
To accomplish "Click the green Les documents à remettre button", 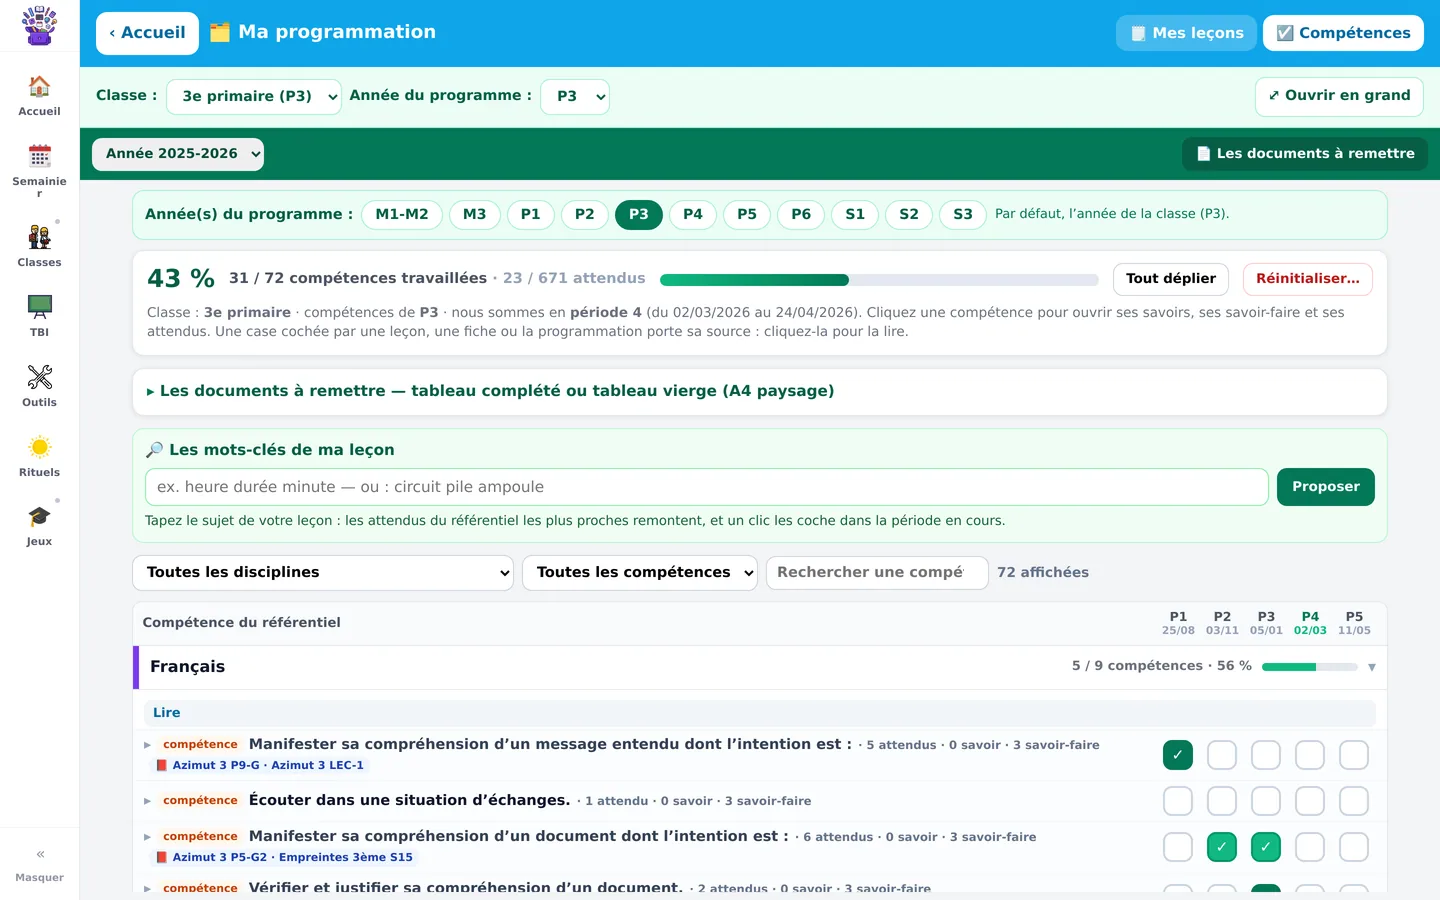I will tap(1305, 154).
